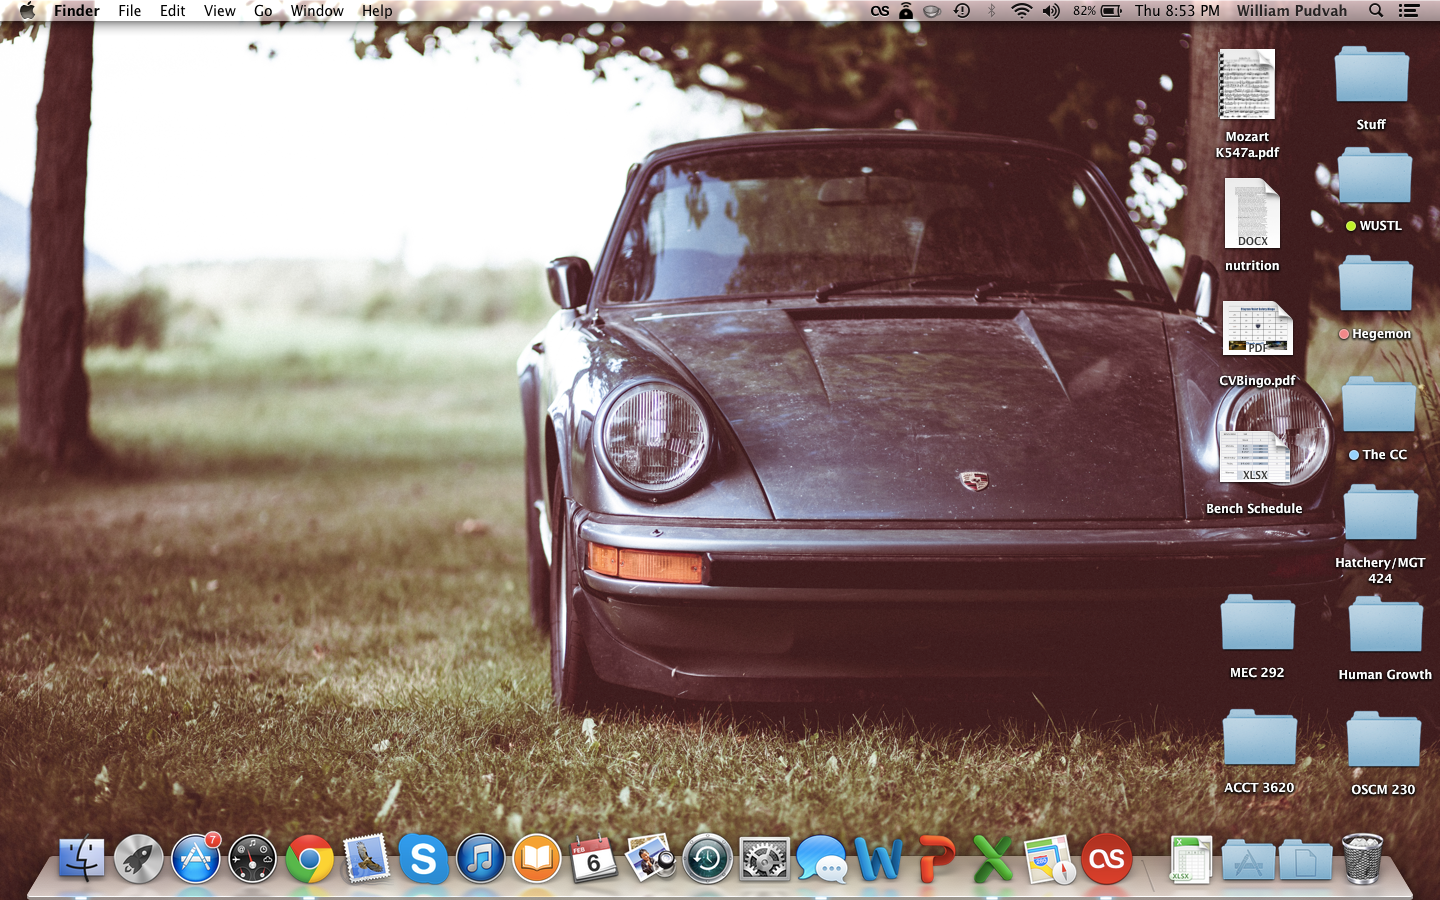The image size is (1440, 900).
Task: Launch Microsoft Word from the Dock
Action: click(878, 859)
